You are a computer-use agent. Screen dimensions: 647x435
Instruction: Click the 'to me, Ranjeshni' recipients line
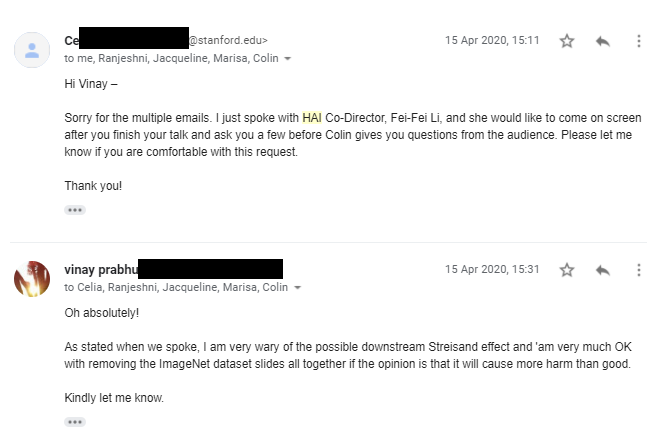click(172, 59)
